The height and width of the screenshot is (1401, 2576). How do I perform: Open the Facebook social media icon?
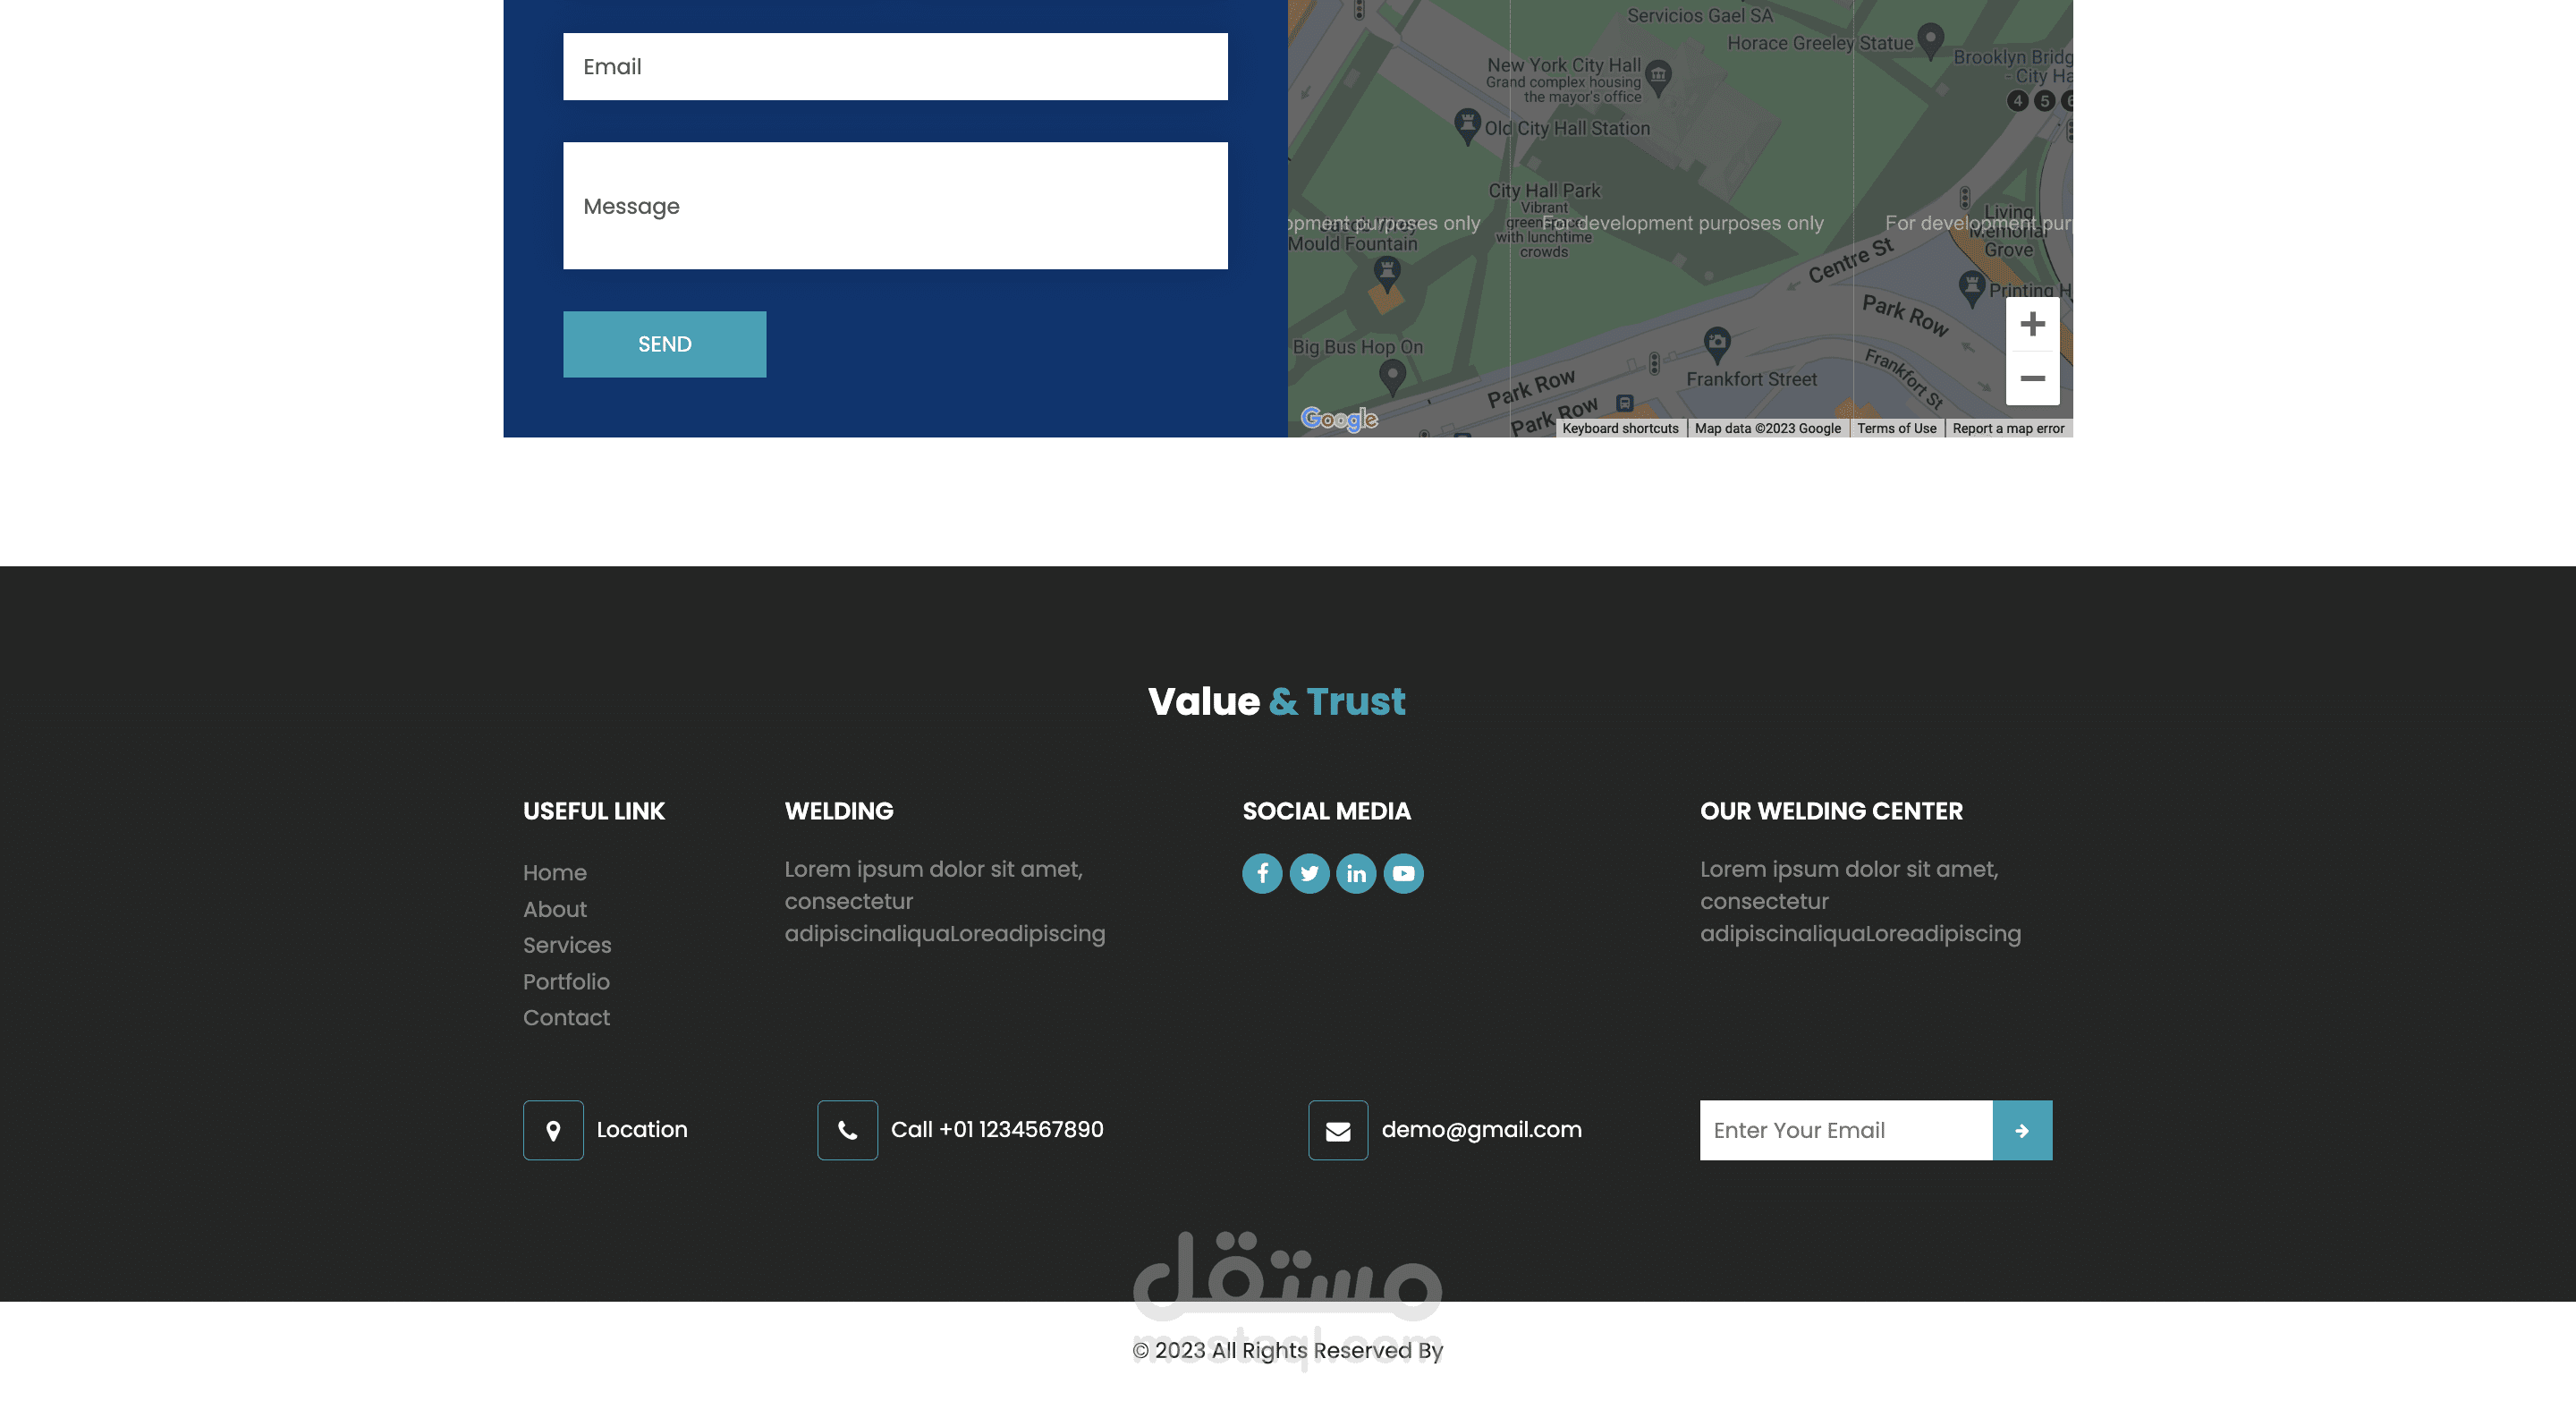(1262, 873)
